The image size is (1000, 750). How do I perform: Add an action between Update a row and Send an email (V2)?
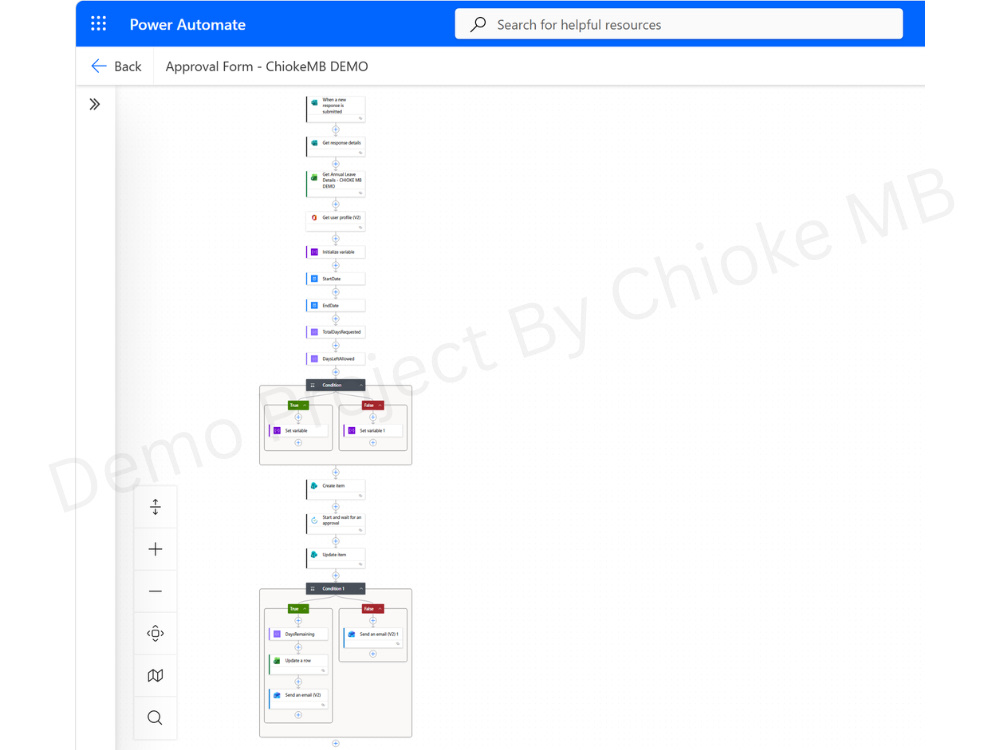[x=298, y=682]
